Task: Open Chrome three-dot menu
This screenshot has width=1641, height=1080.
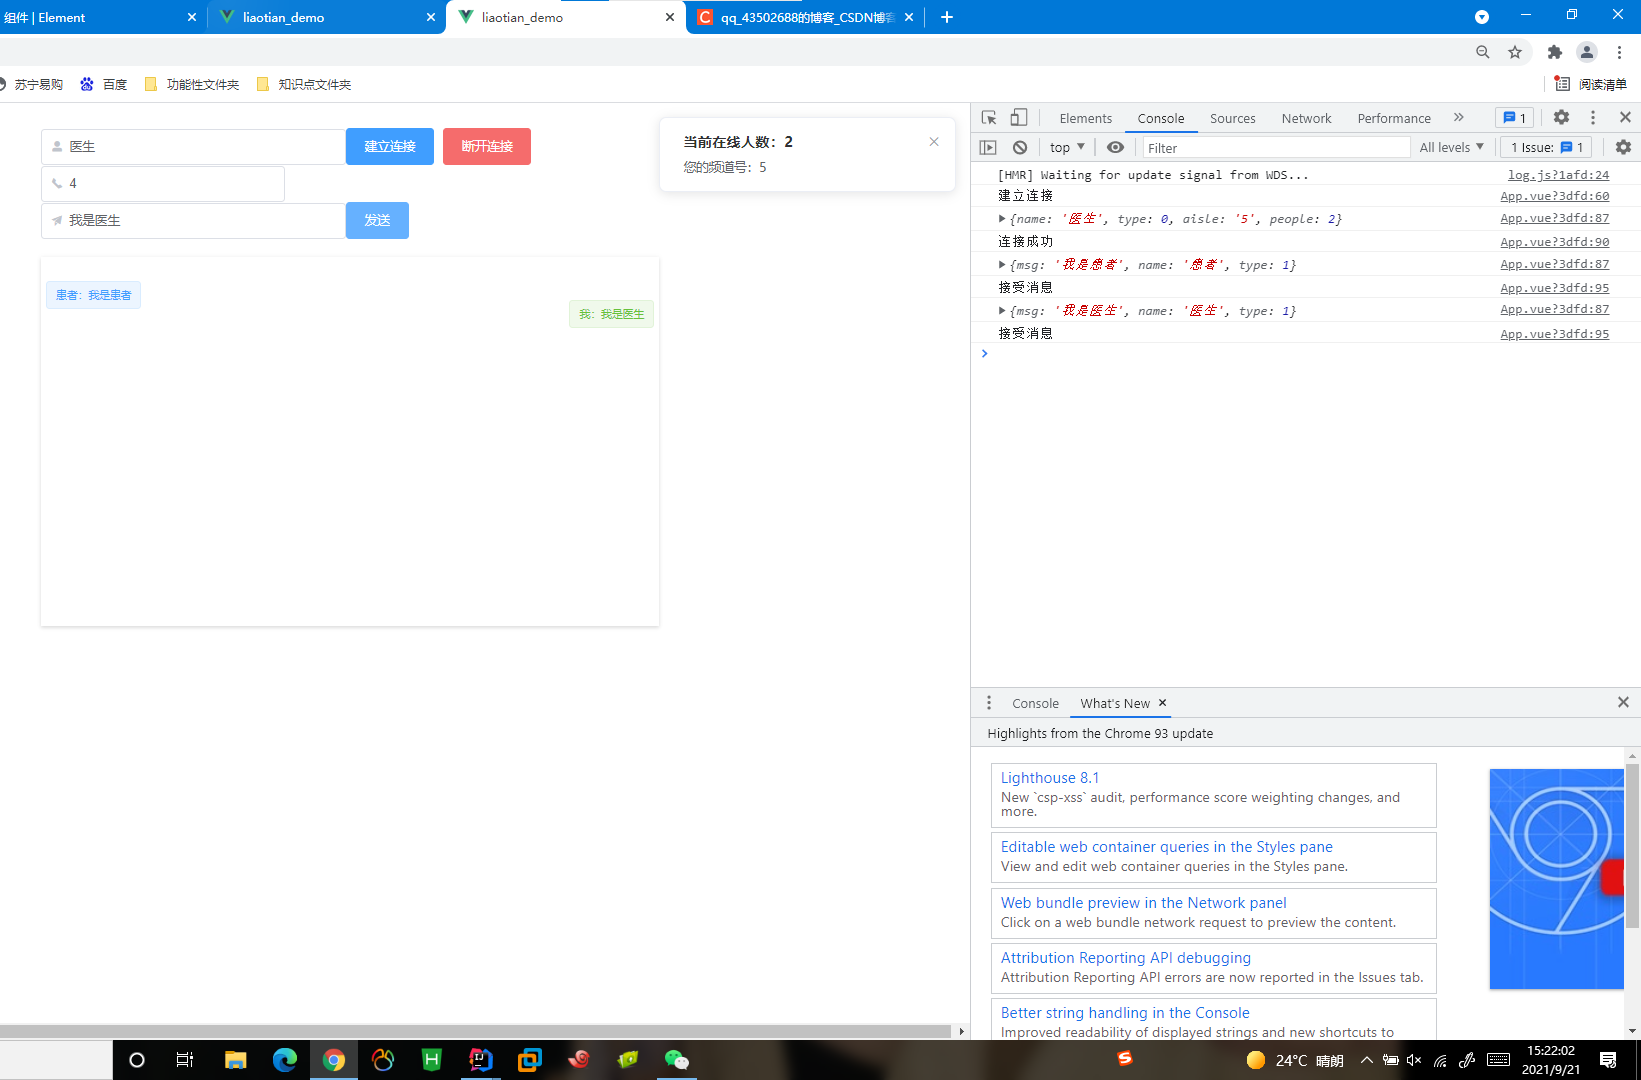Action: (x=1619, y=52)
